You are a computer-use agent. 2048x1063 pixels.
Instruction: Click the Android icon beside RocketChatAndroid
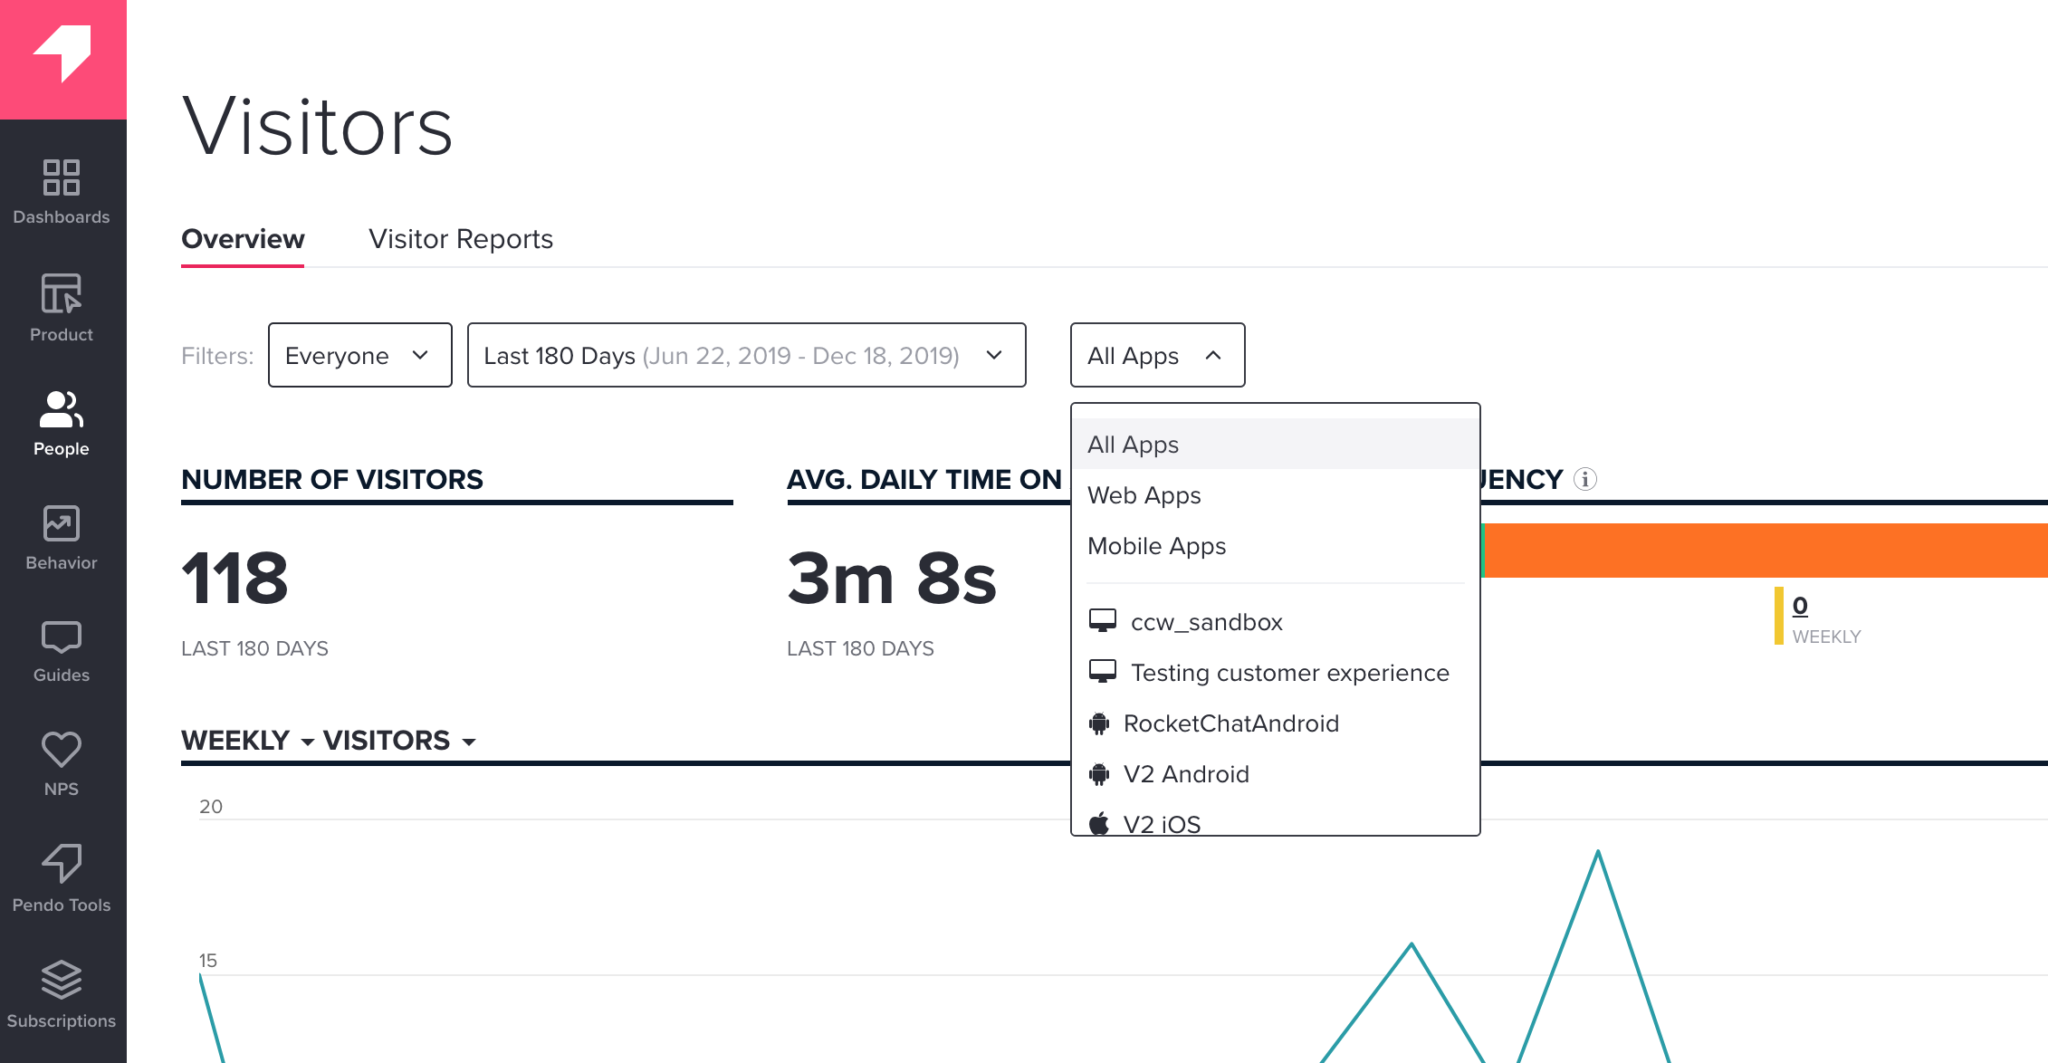click(x=1100, y=723)
